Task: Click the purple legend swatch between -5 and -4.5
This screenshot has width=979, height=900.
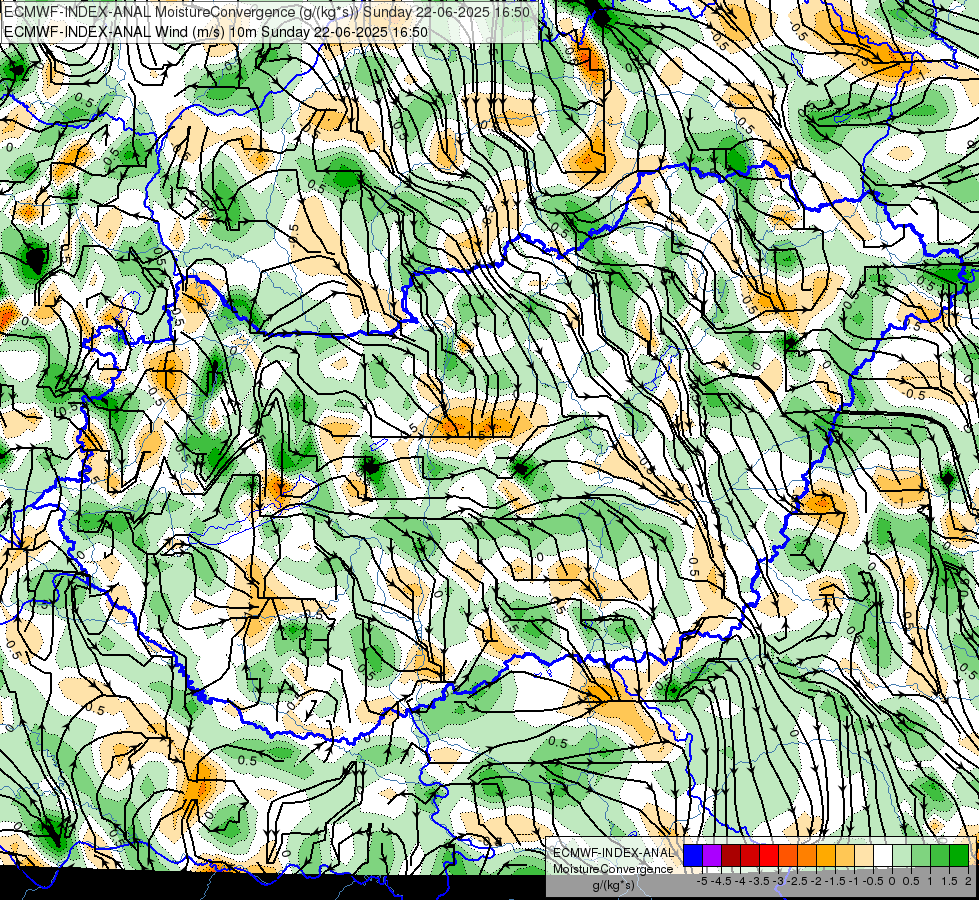Action: click(712, 856)
